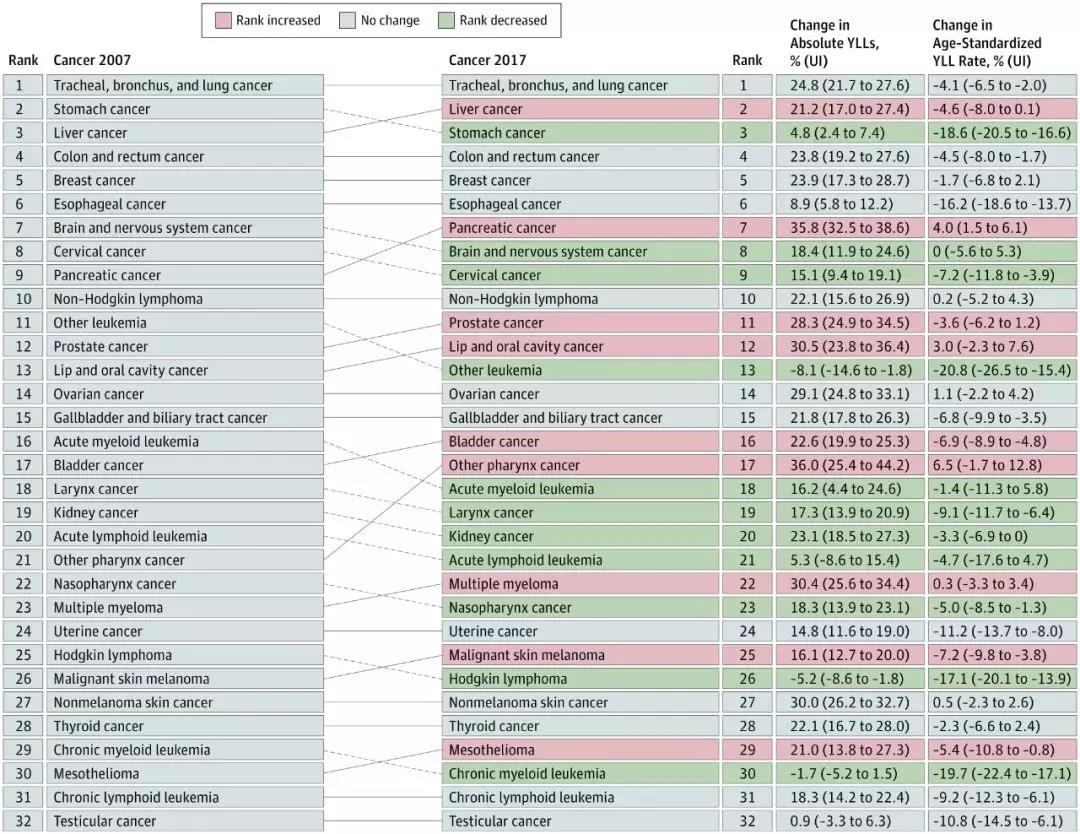Image resolution: width=1080 pixels, height=834 pixels.
Task: Click the 'Age-Standardized YLL Rate' column header
Action: coord(986,43)
